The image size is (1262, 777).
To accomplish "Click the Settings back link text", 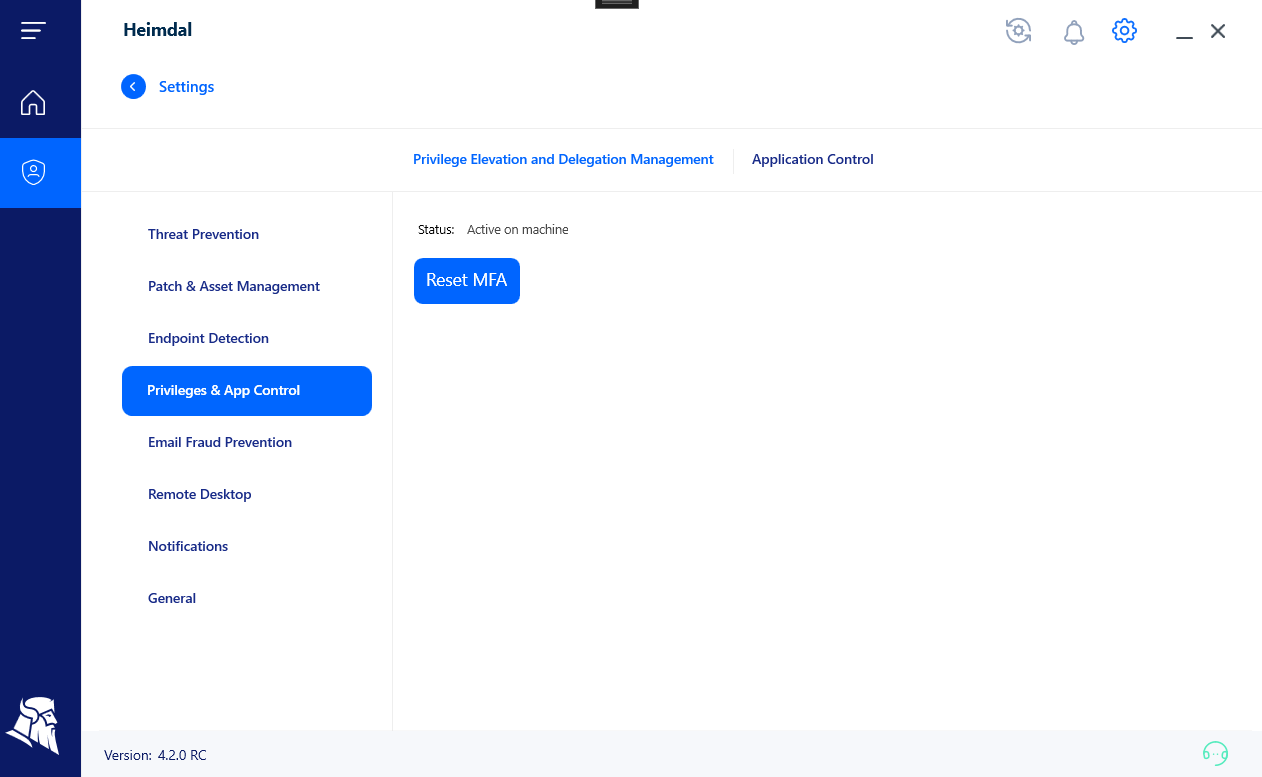I will pos(187,87).
